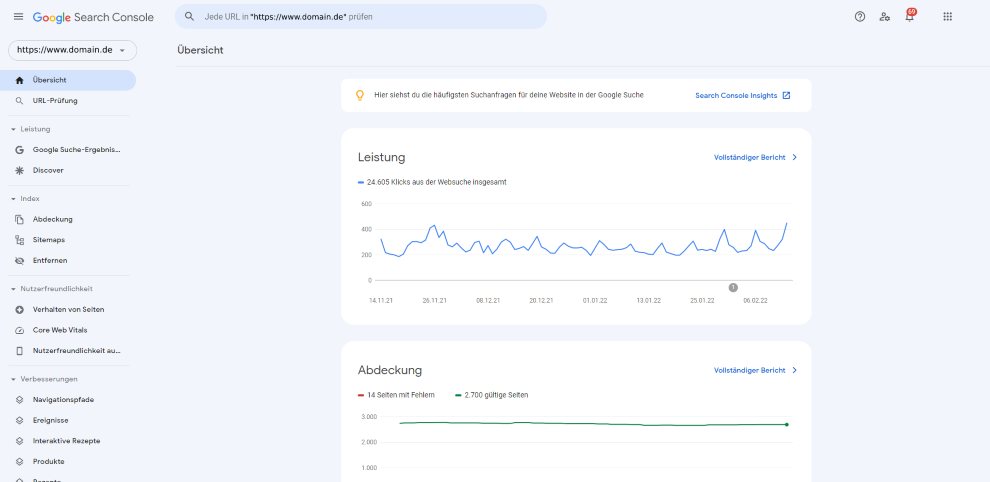Image resolution: width=990 pixels, height=482 pixels.
Task: Open Search Console Insights link
Action: coord(736,95)
